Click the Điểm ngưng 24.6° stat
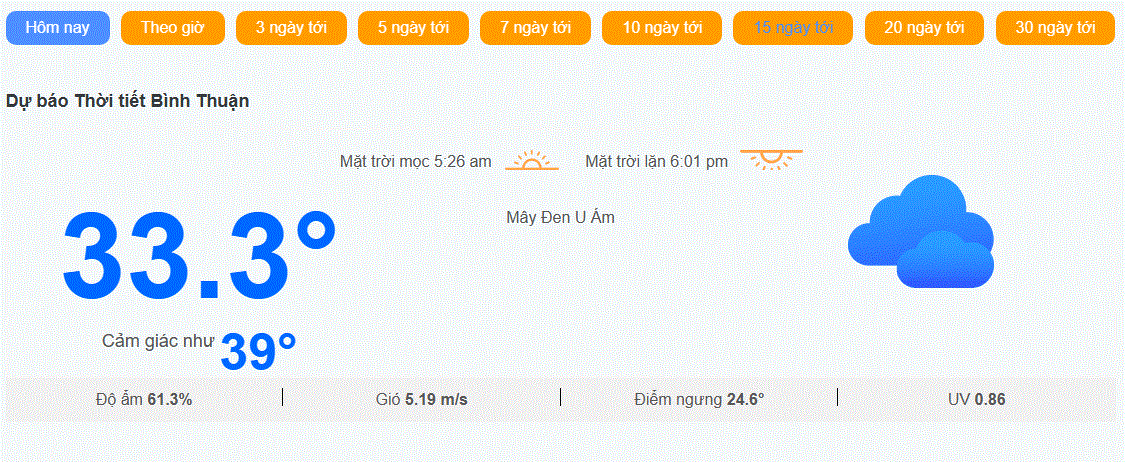1125x462 pixels. [700, 400]
